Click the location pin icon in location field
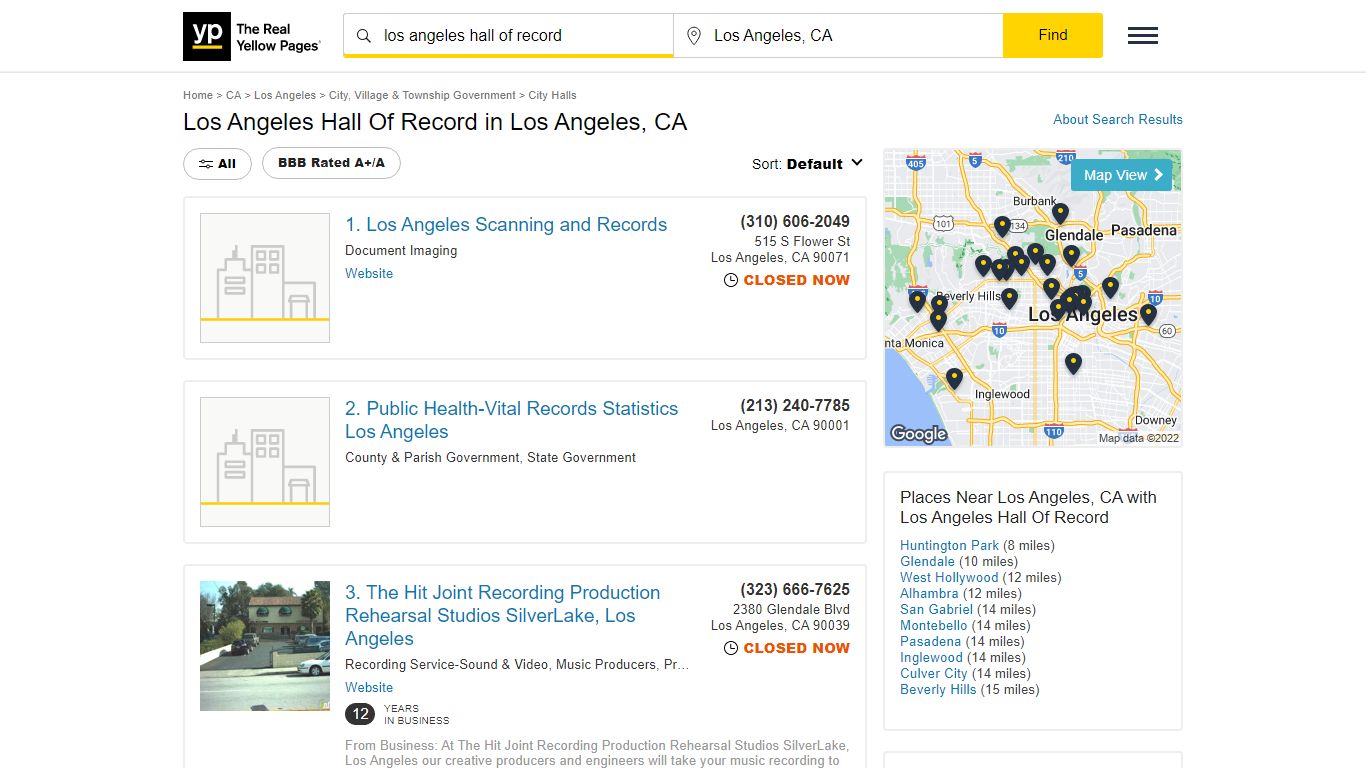 694,36
